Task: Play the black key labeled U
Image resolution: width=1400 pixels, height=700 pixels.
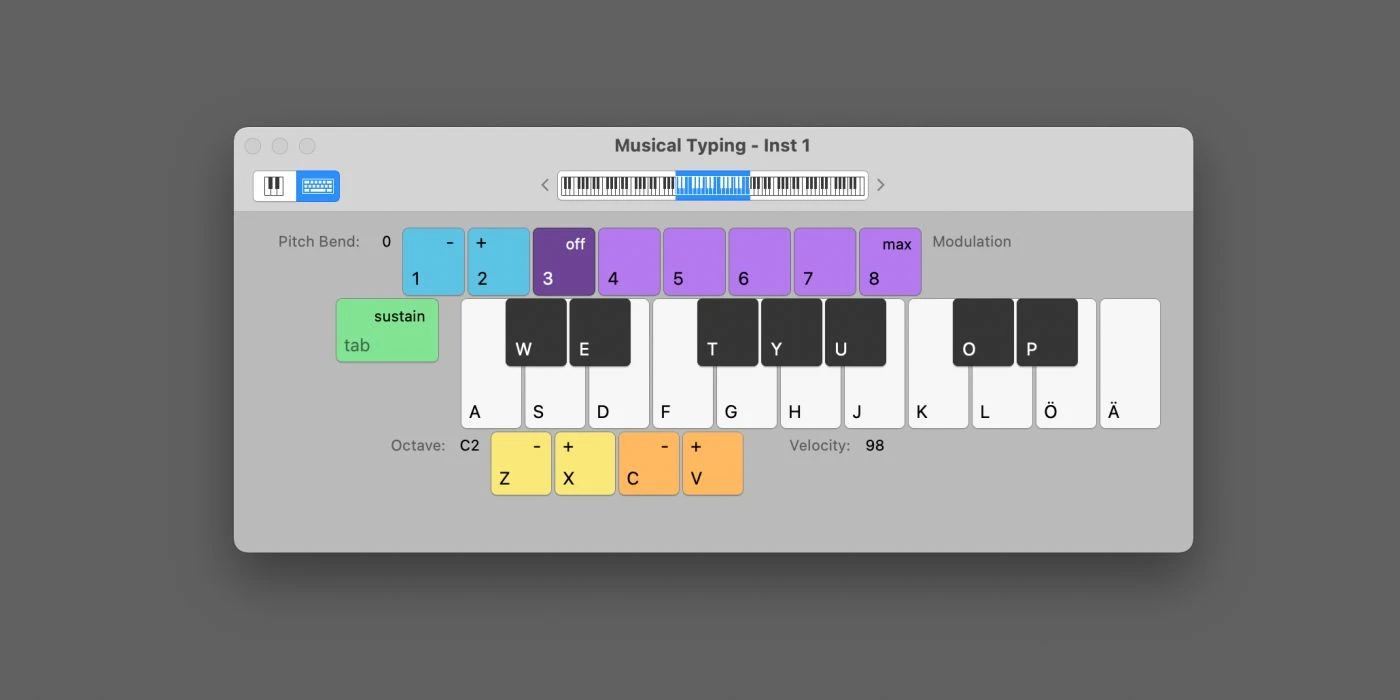Action: (x=856, y=332)
